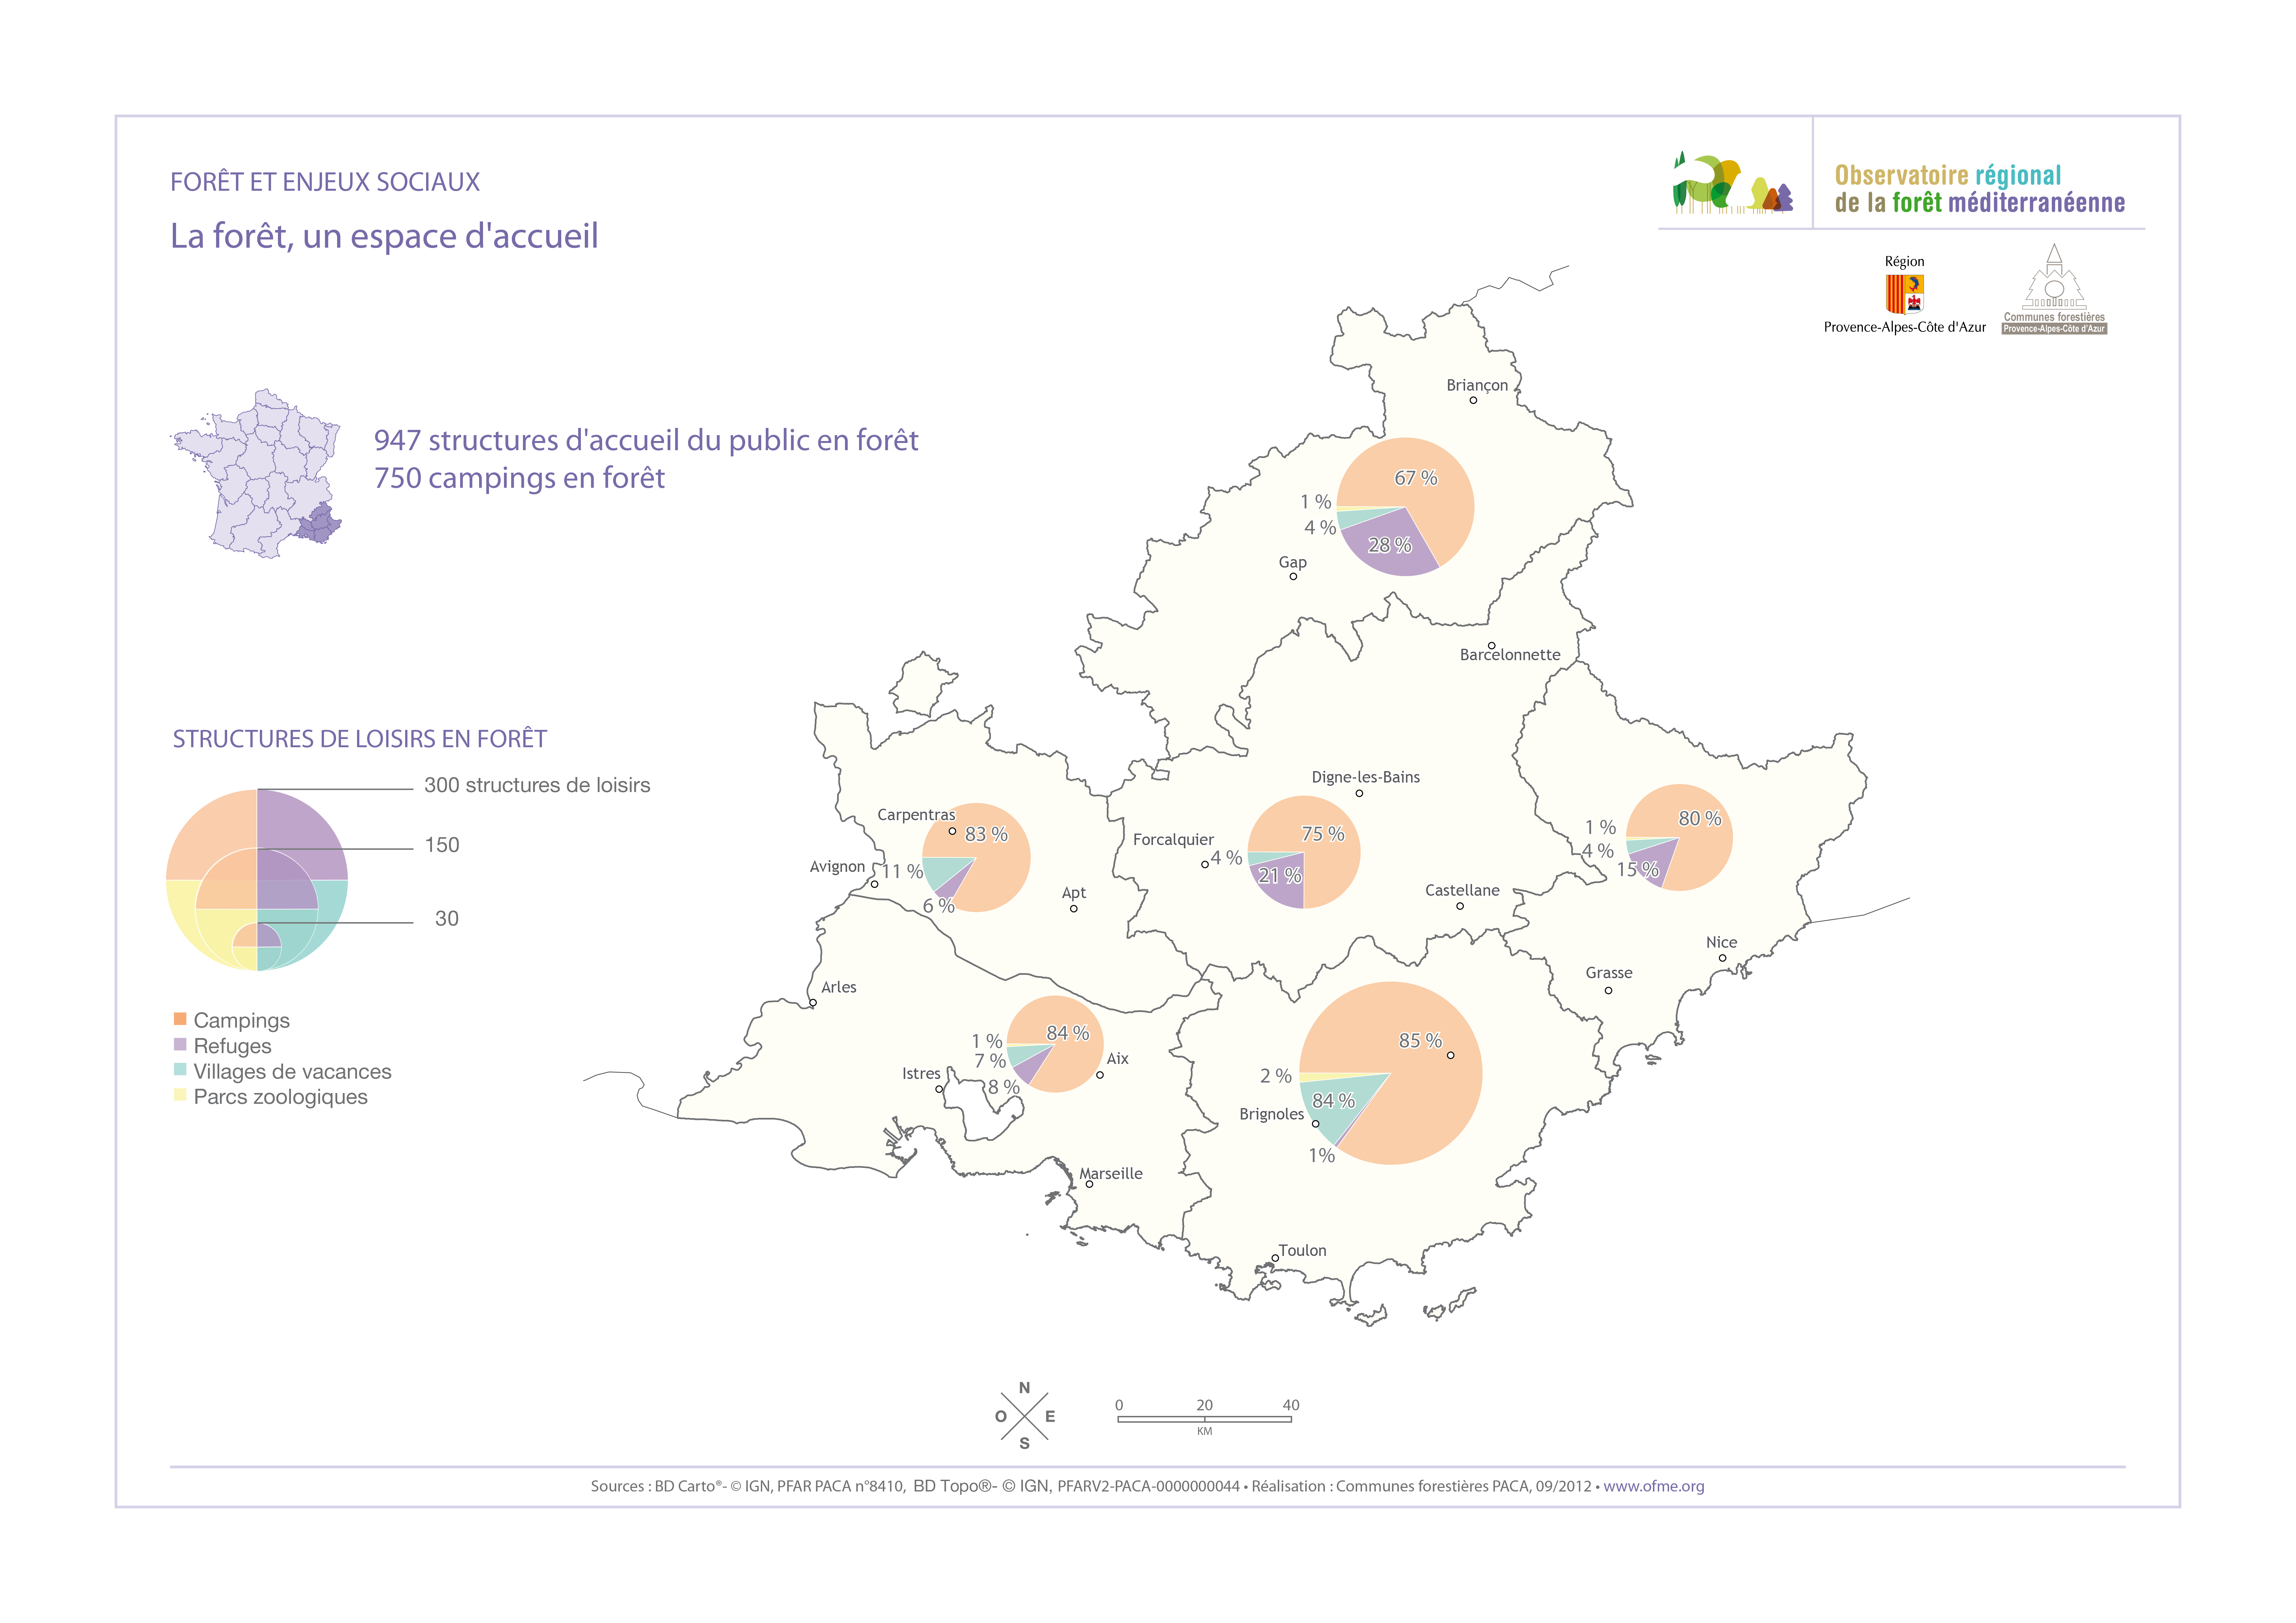Click the "150" legend value
Screen dimensions: 2296x1623
442,845
